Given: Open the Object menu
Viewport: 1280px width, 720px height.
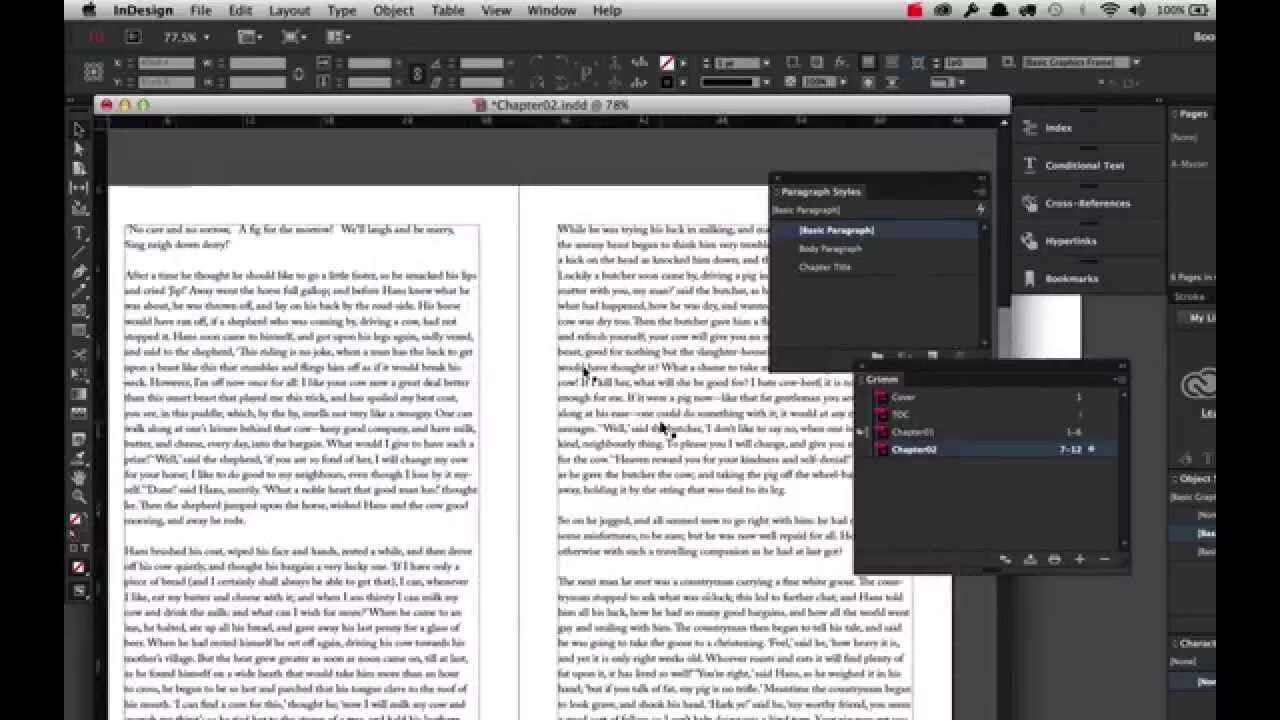Looking at the screenshot, I should [393, 10].
